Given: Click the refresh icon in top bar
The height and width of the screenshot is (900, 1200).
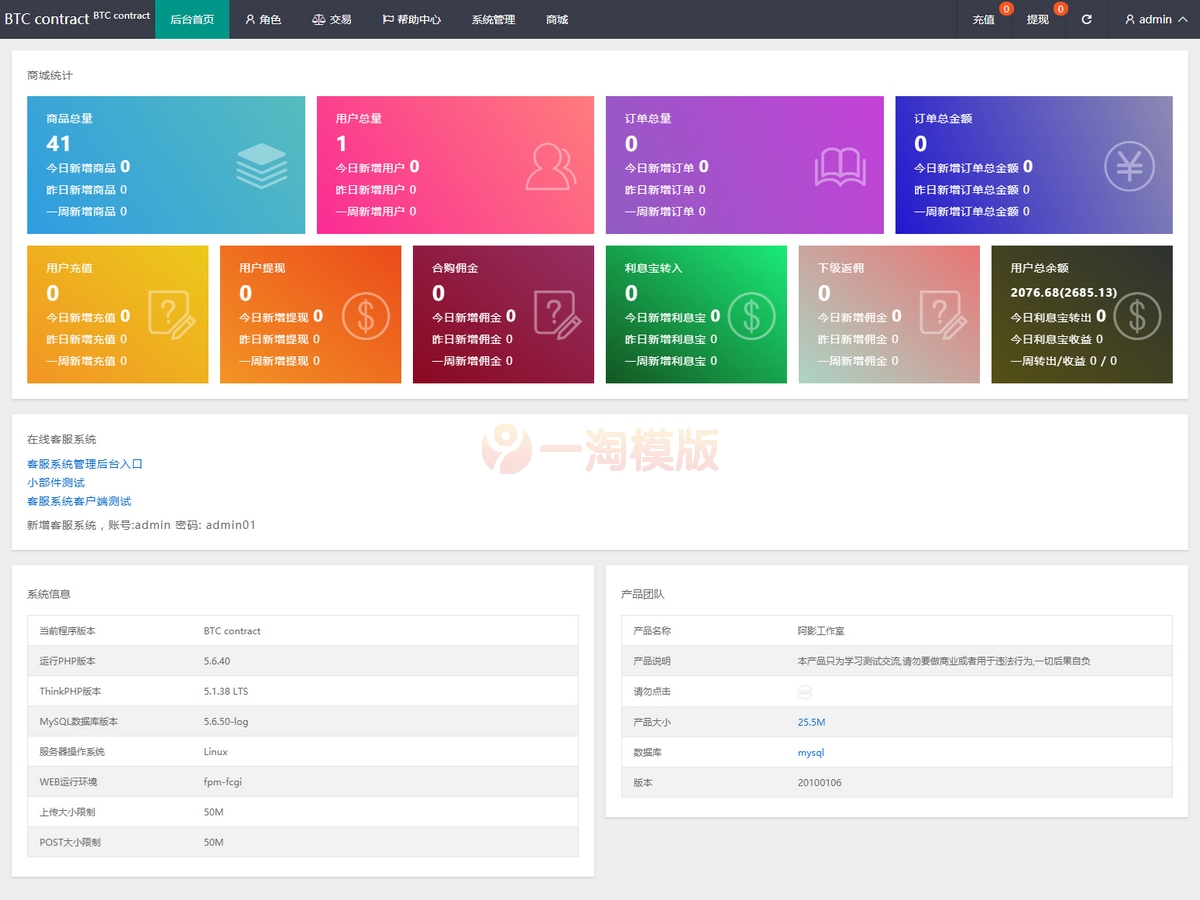Looking at the screenshot, I should pyautogui.click(x=1086, y=19).
